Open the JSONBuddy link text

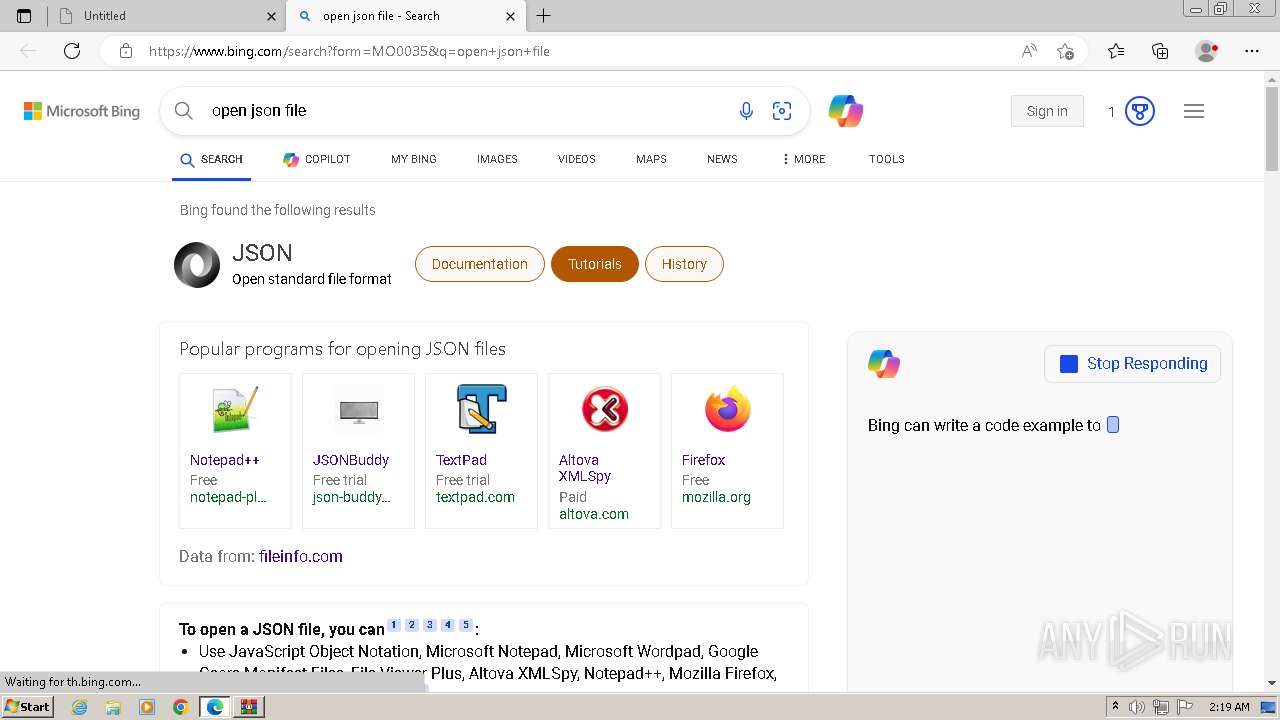(351, 460)
